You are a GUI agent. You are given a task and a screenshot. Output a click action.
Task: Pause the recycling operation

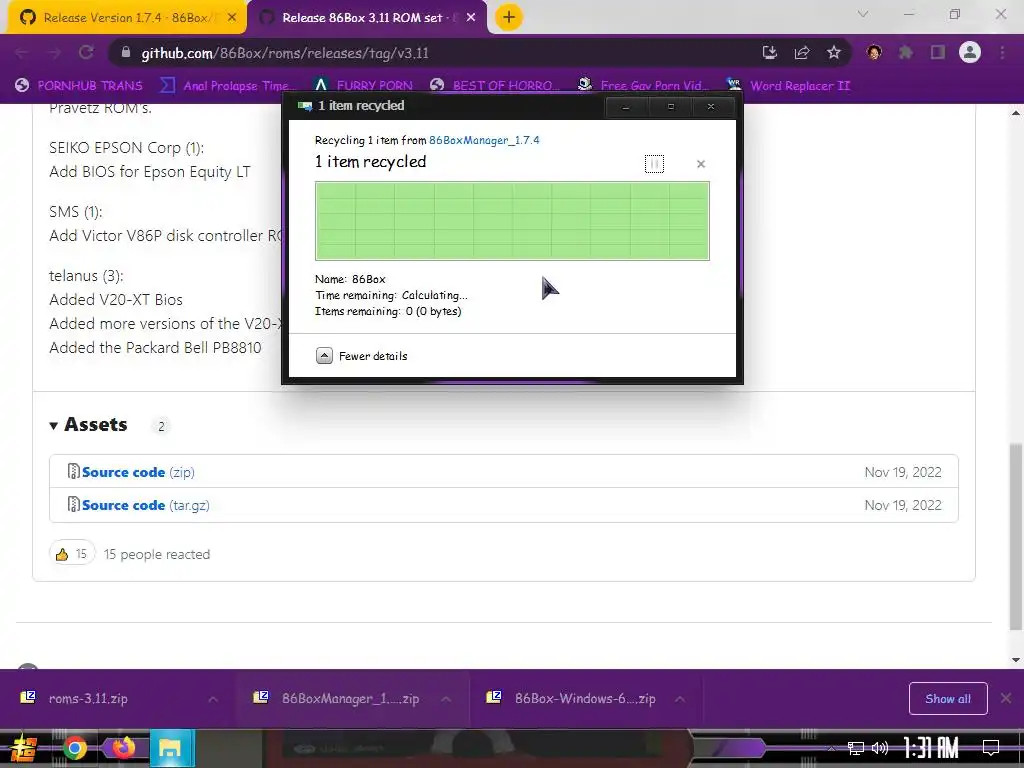[654, 164]
